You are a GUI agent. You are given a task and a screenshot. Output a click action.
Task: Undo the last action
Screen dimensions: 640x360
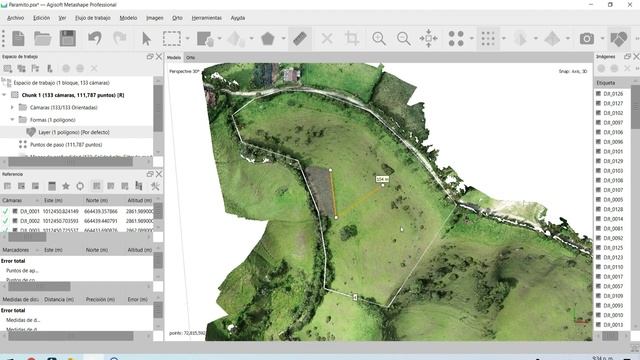coord(95,38)
